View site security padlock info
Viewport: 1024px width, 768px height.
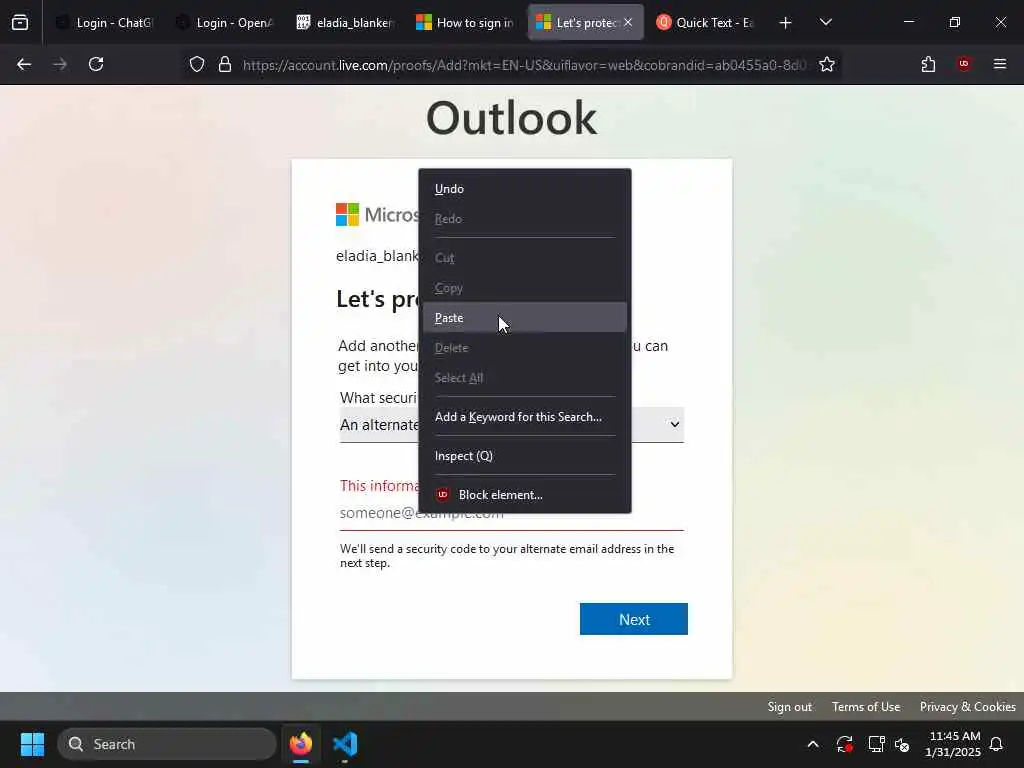[x=225, y=64]
